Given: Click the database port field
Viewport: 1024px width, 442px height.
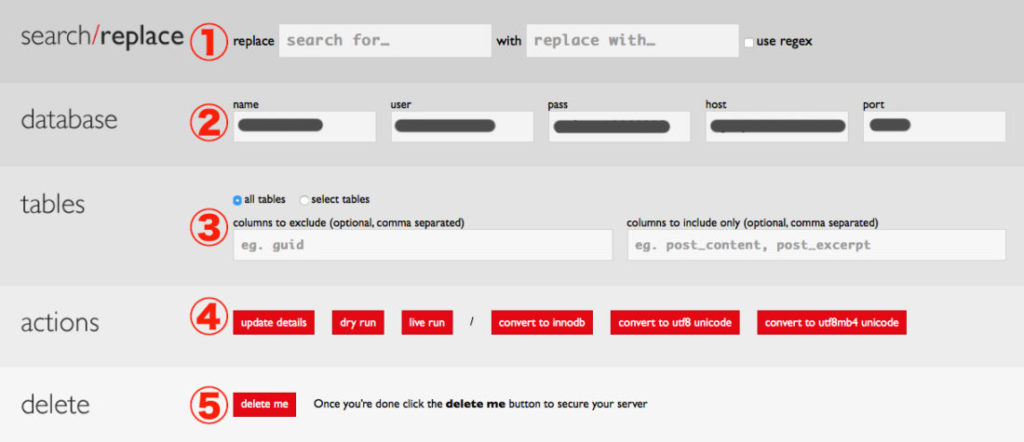Looking at the screenshot, I should pyautogui.click(x=934, y=126).
